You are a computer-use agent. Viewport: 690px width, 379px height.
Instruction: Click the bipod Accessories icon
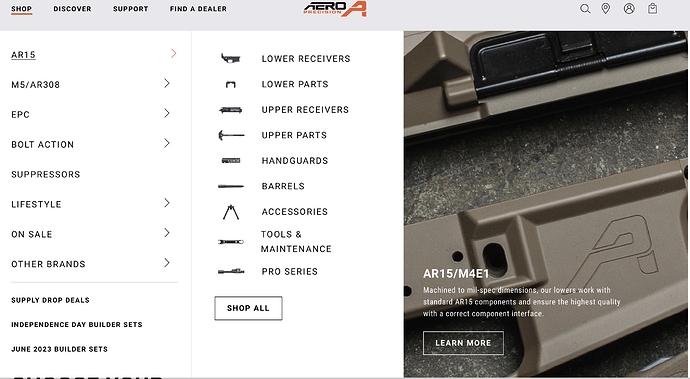coord(231,212)
